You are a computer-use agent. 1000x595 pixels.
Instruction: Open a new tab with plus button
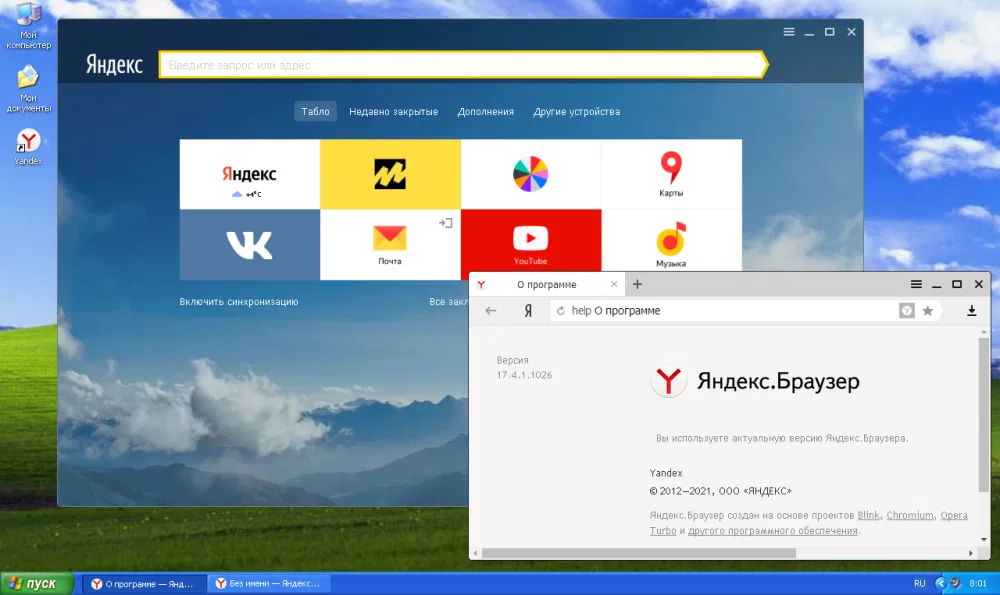(637, 284)
